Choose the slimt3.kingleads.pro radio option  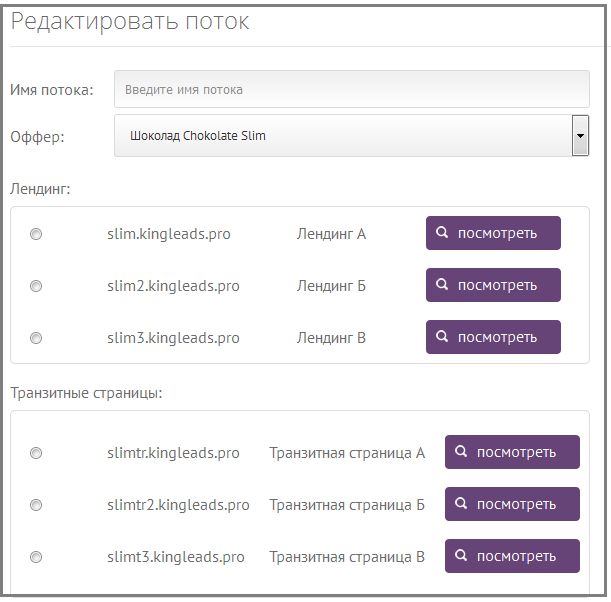click(x=36, y=557)
